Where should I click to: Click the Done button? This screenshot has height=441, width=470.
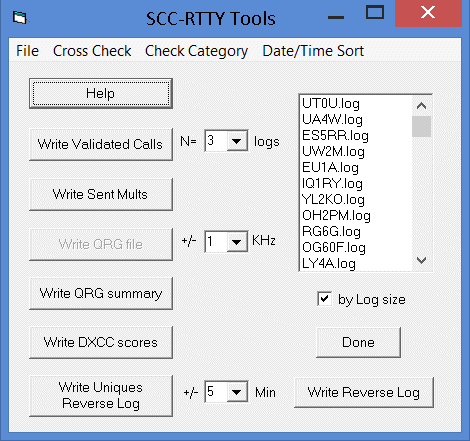pyautogui.click(x=358, y=342)
